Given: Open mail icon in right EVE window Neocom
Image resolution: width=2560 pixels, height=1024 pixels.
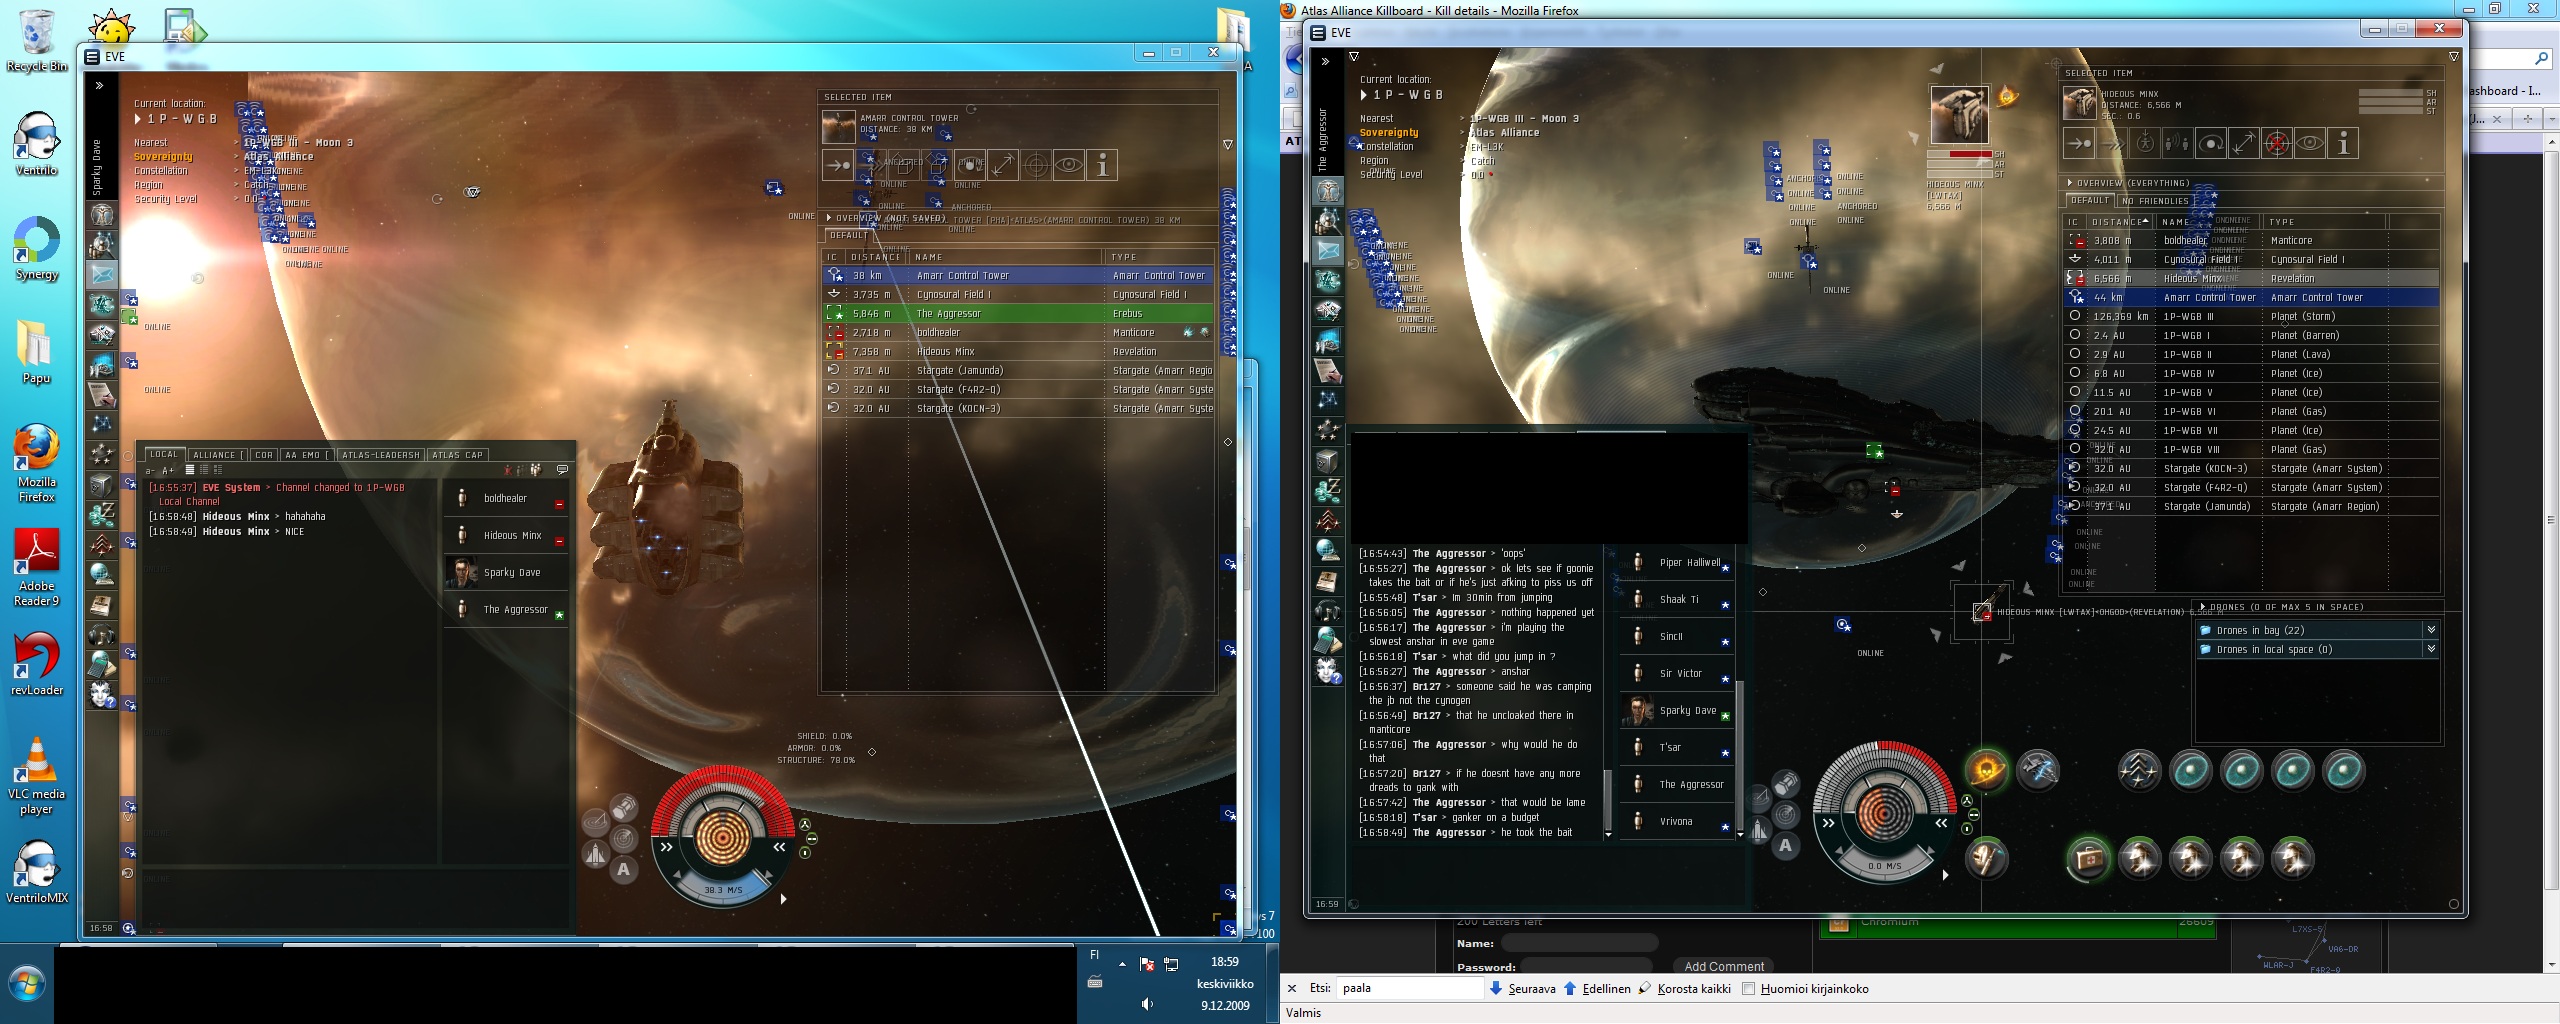Looking at the screenshot, I should (1328, 251).
